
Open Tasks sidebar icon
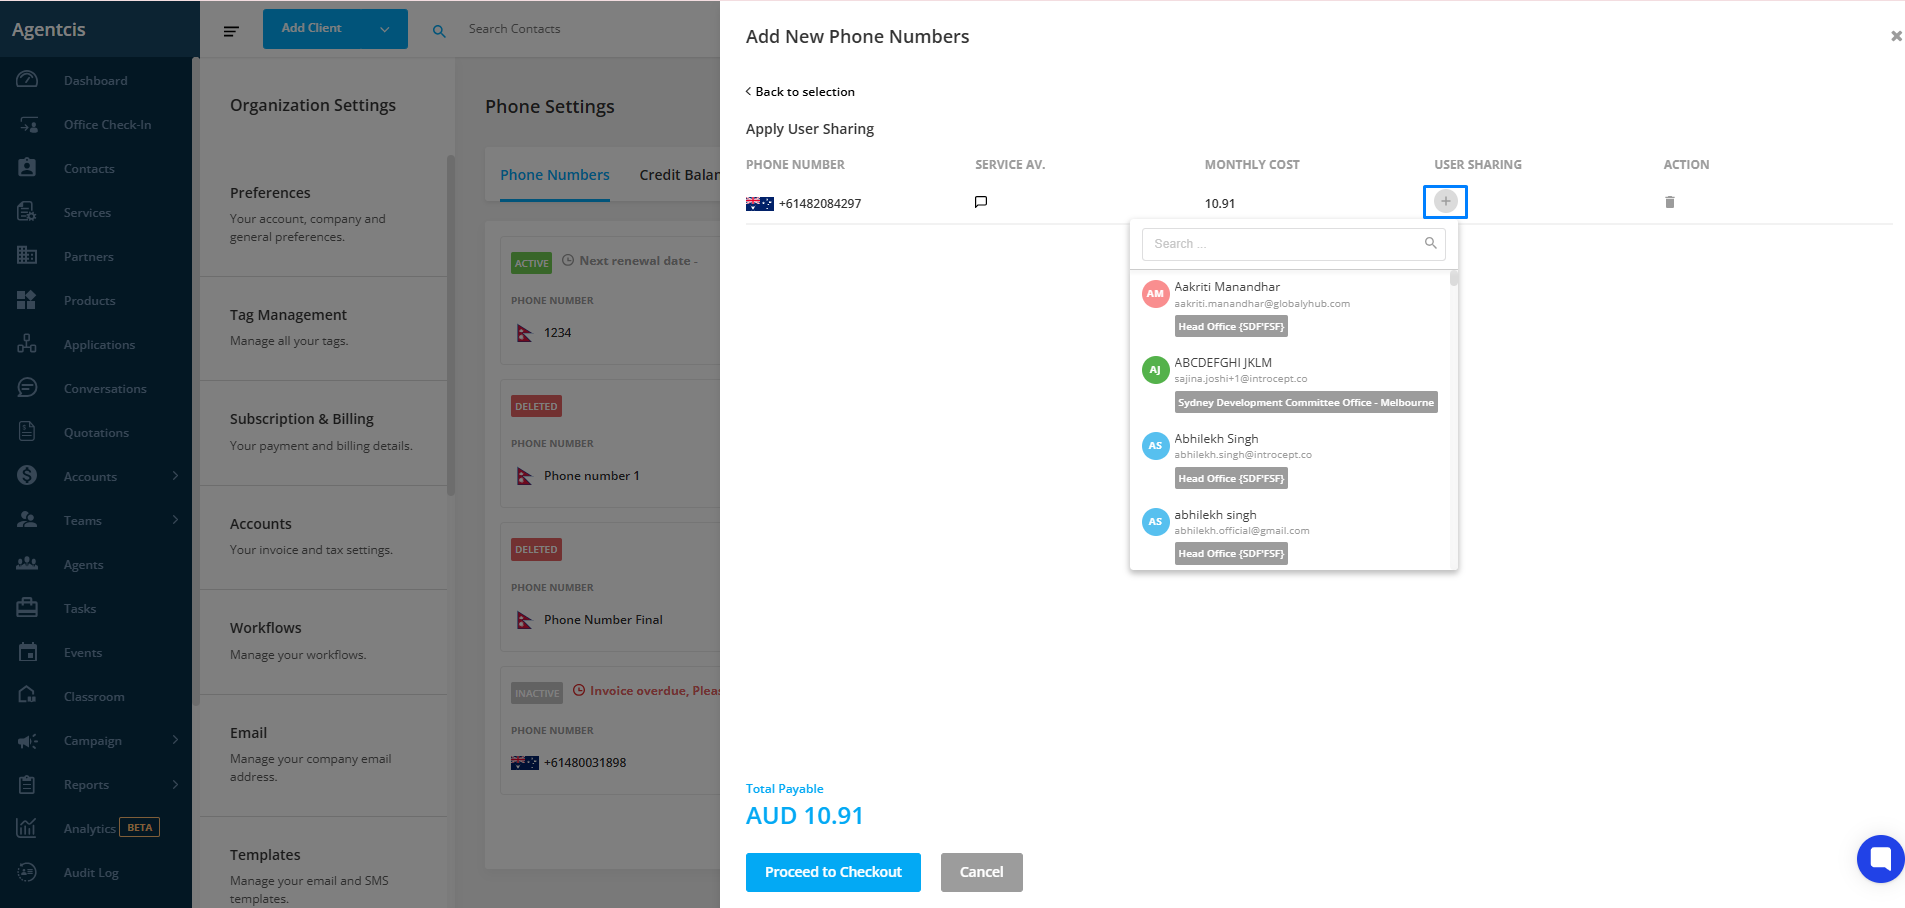coord(27,608)
